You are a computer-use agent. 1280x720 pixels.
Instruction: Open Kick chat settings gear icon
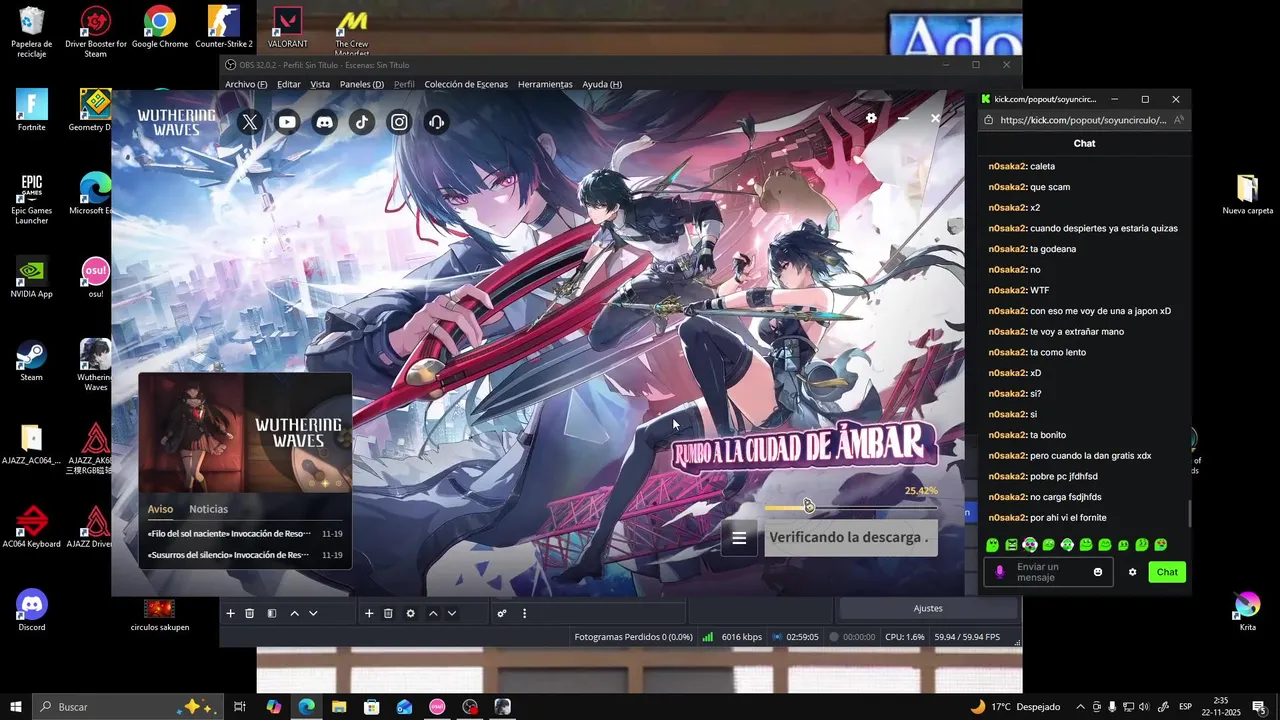tap(1132, 572)
